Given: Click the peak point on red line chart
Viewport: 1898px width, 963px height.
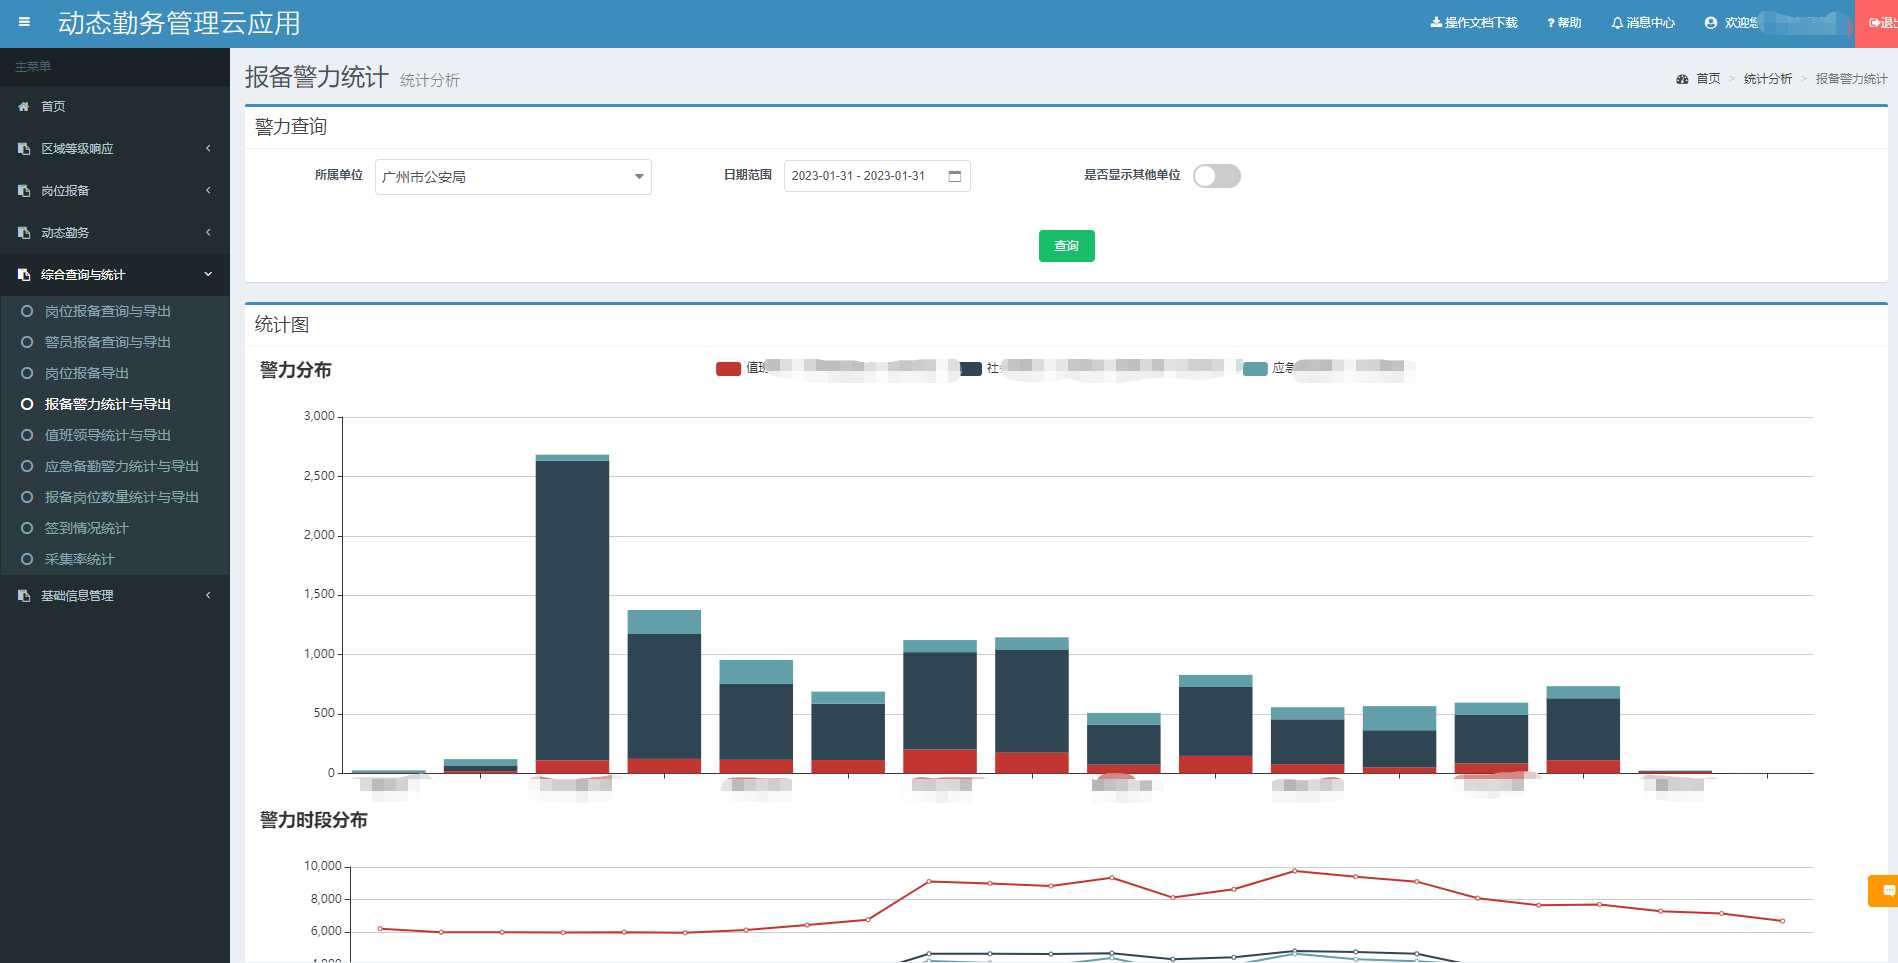Looking at the screenshot, I should (1294, 871).
